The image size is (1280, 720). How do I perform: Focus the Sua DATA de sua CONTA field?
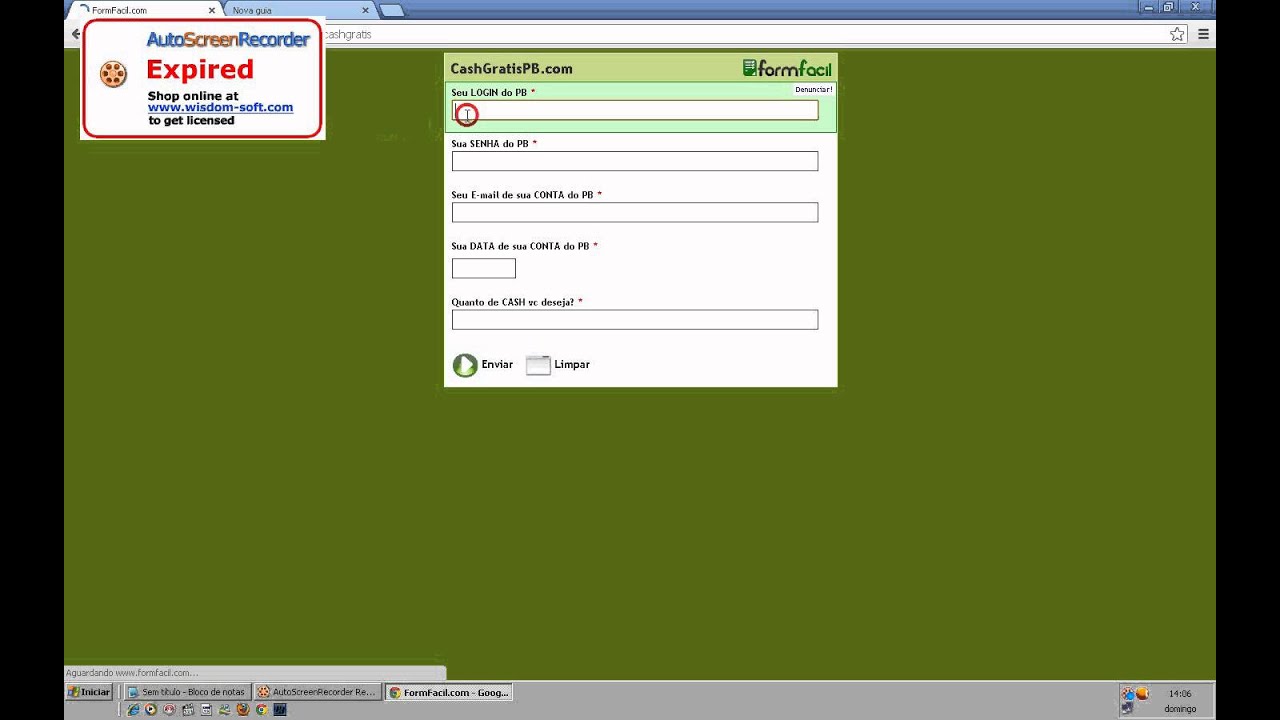pos(484,268)
